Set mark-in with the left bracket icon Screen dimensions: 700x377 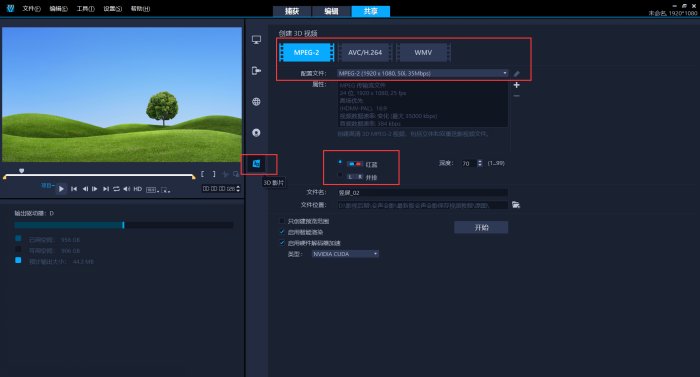(x=202, y=174)
